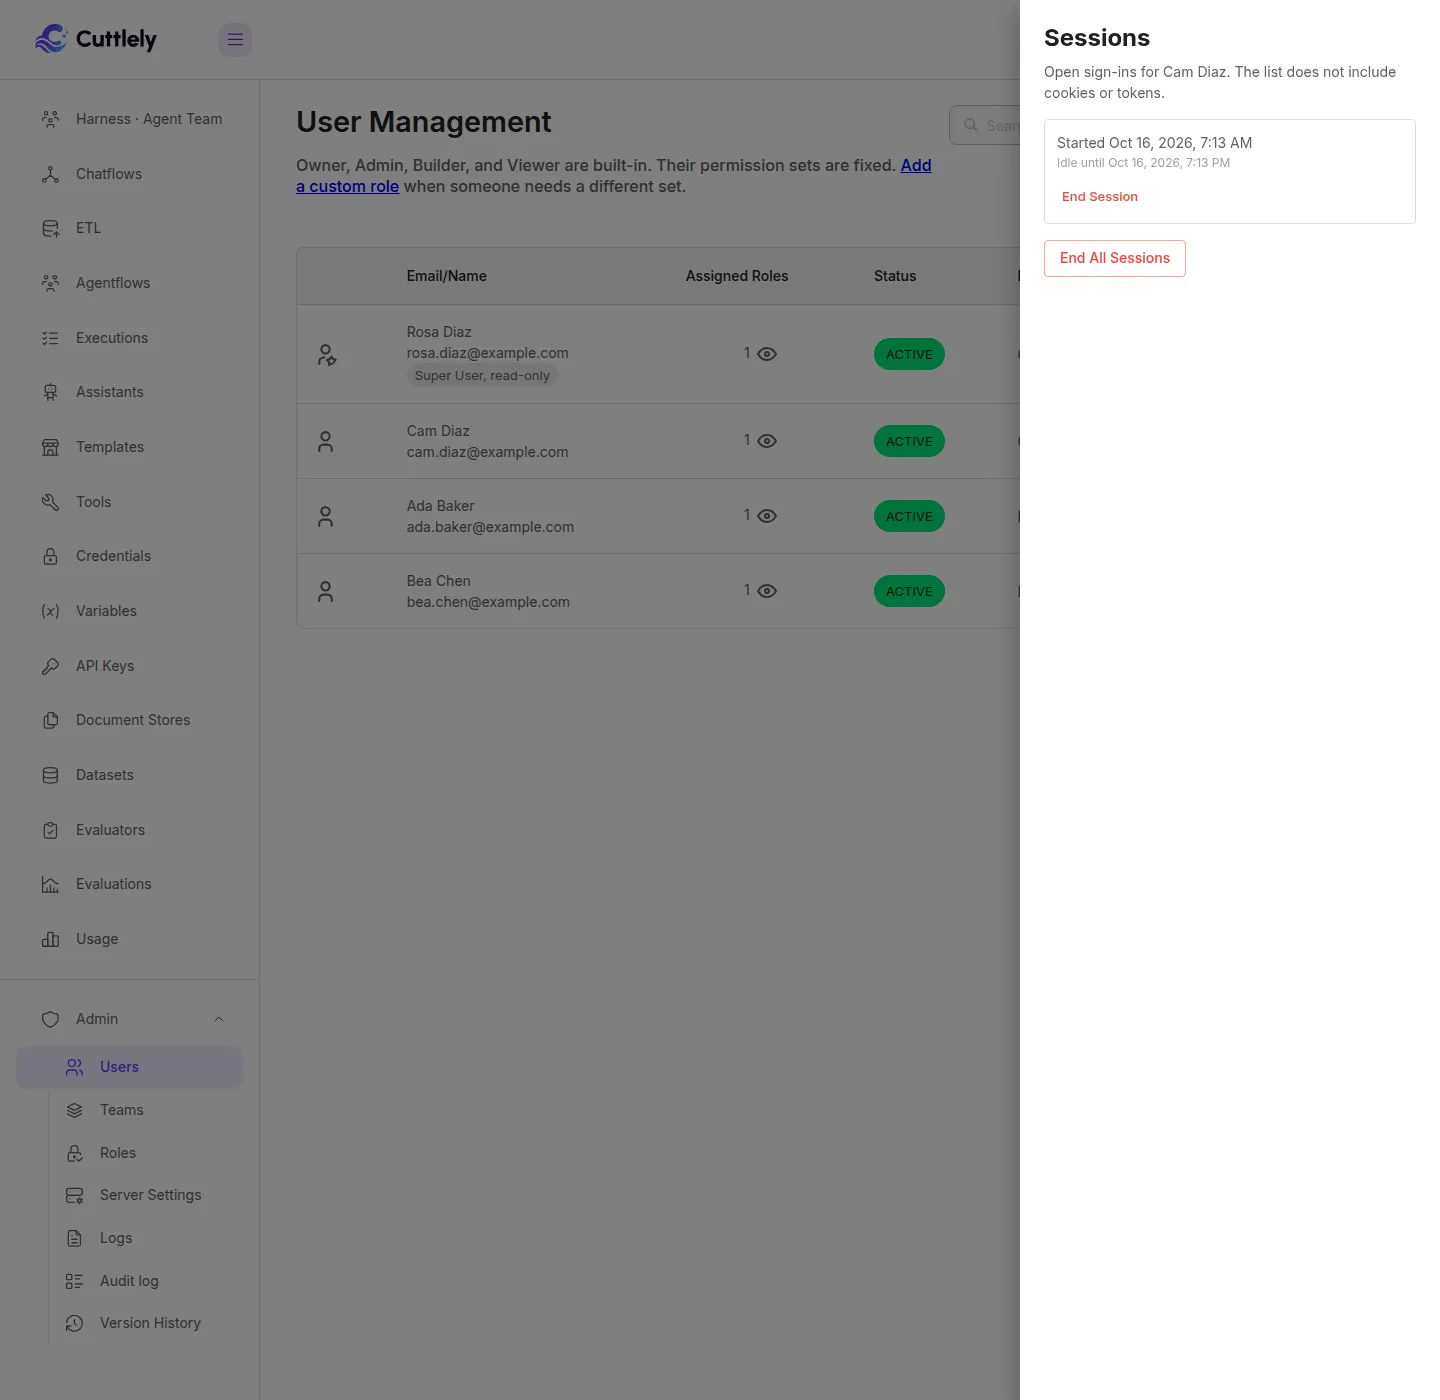Toggle the sidebar hamburger menu button
1440x1400 pixels.
click(235, 40)
